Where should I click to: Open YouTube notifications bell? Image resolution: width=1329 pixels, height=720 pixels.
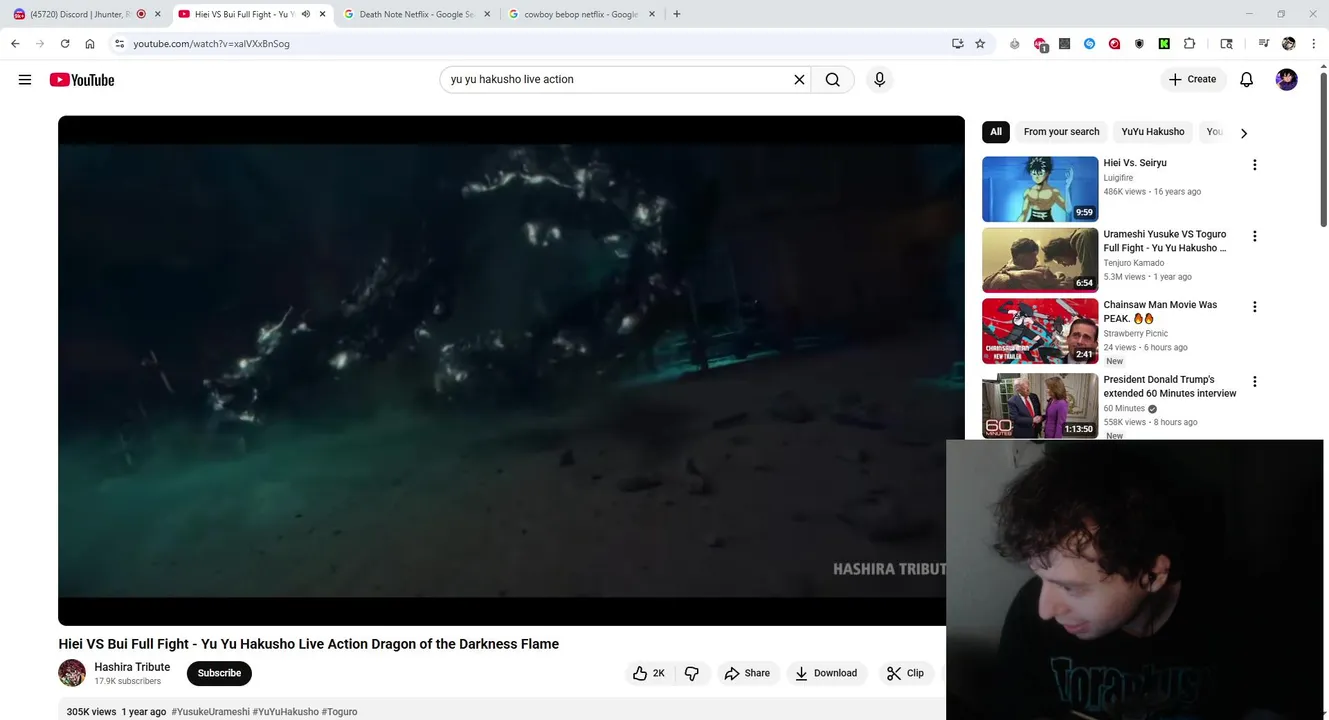click(1246, 80)
